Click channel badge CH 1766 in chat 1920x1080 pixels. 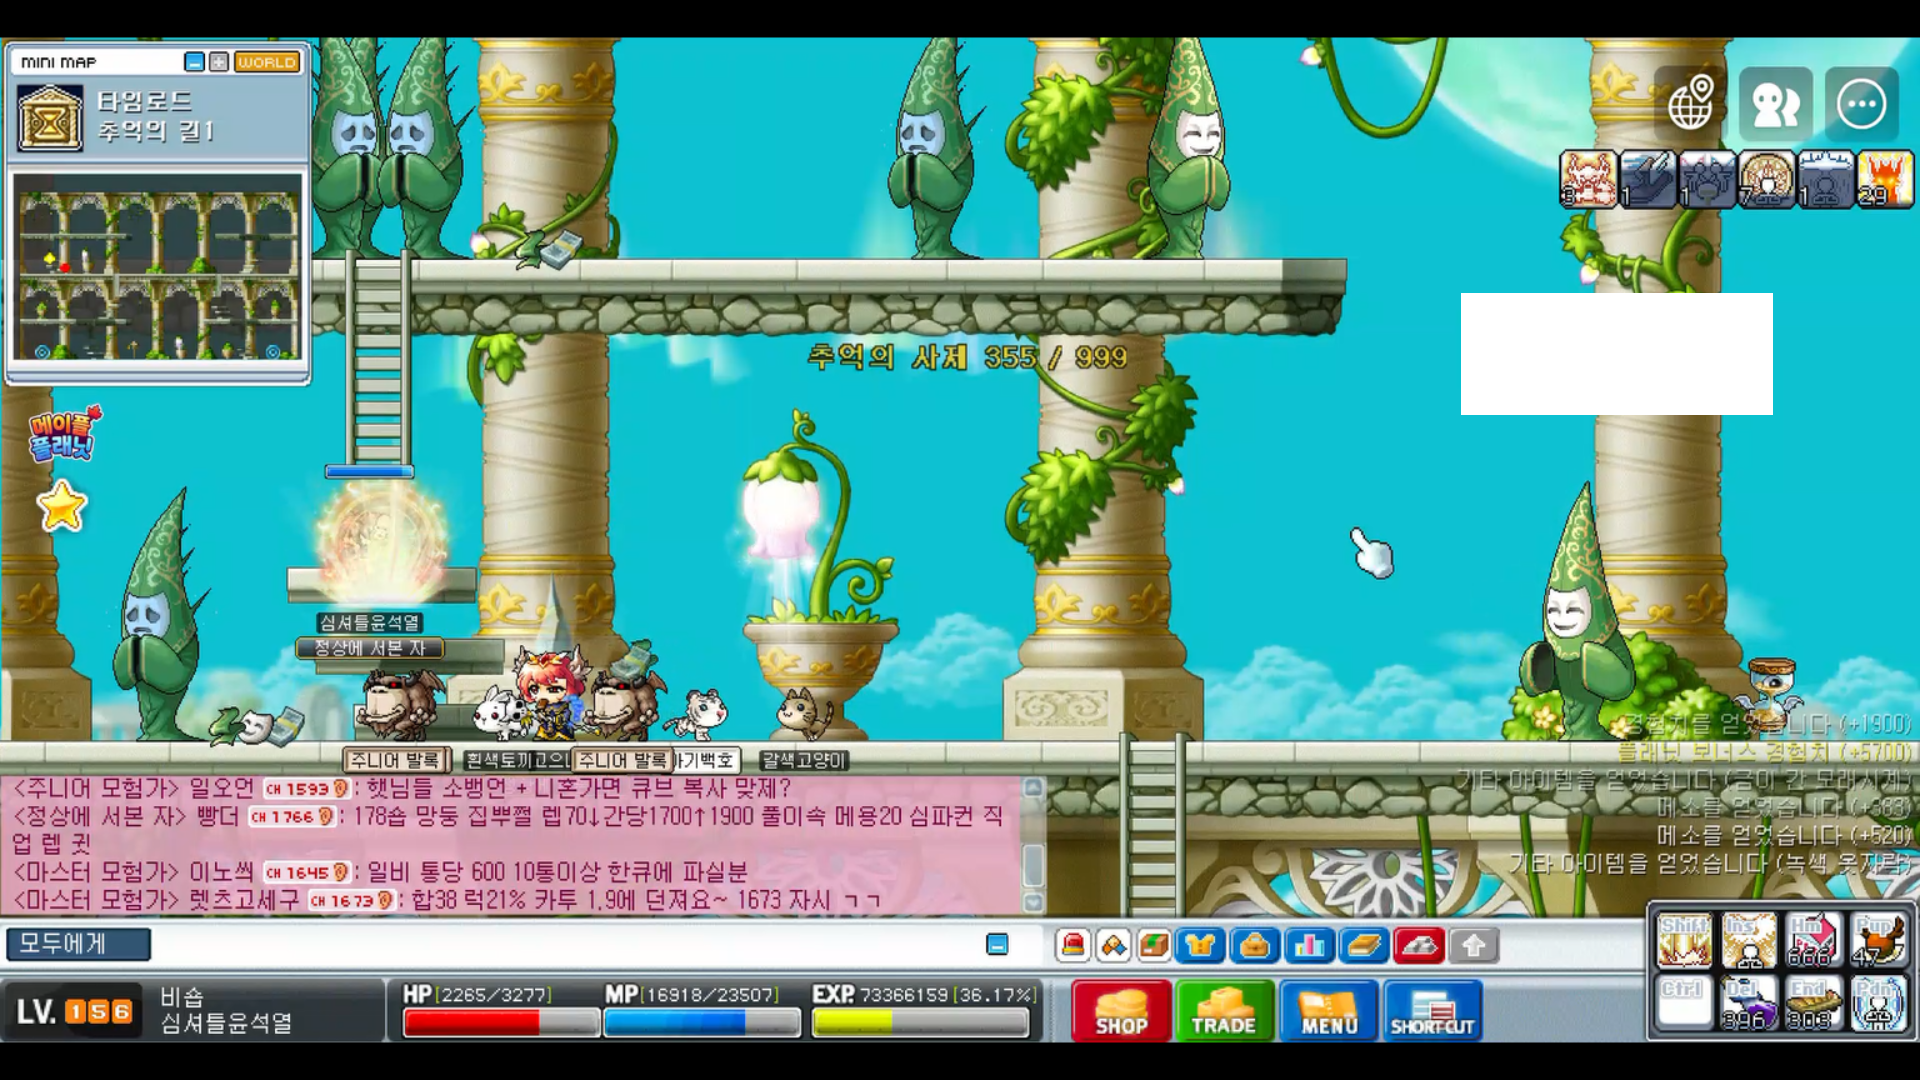[x=291, y=817]
